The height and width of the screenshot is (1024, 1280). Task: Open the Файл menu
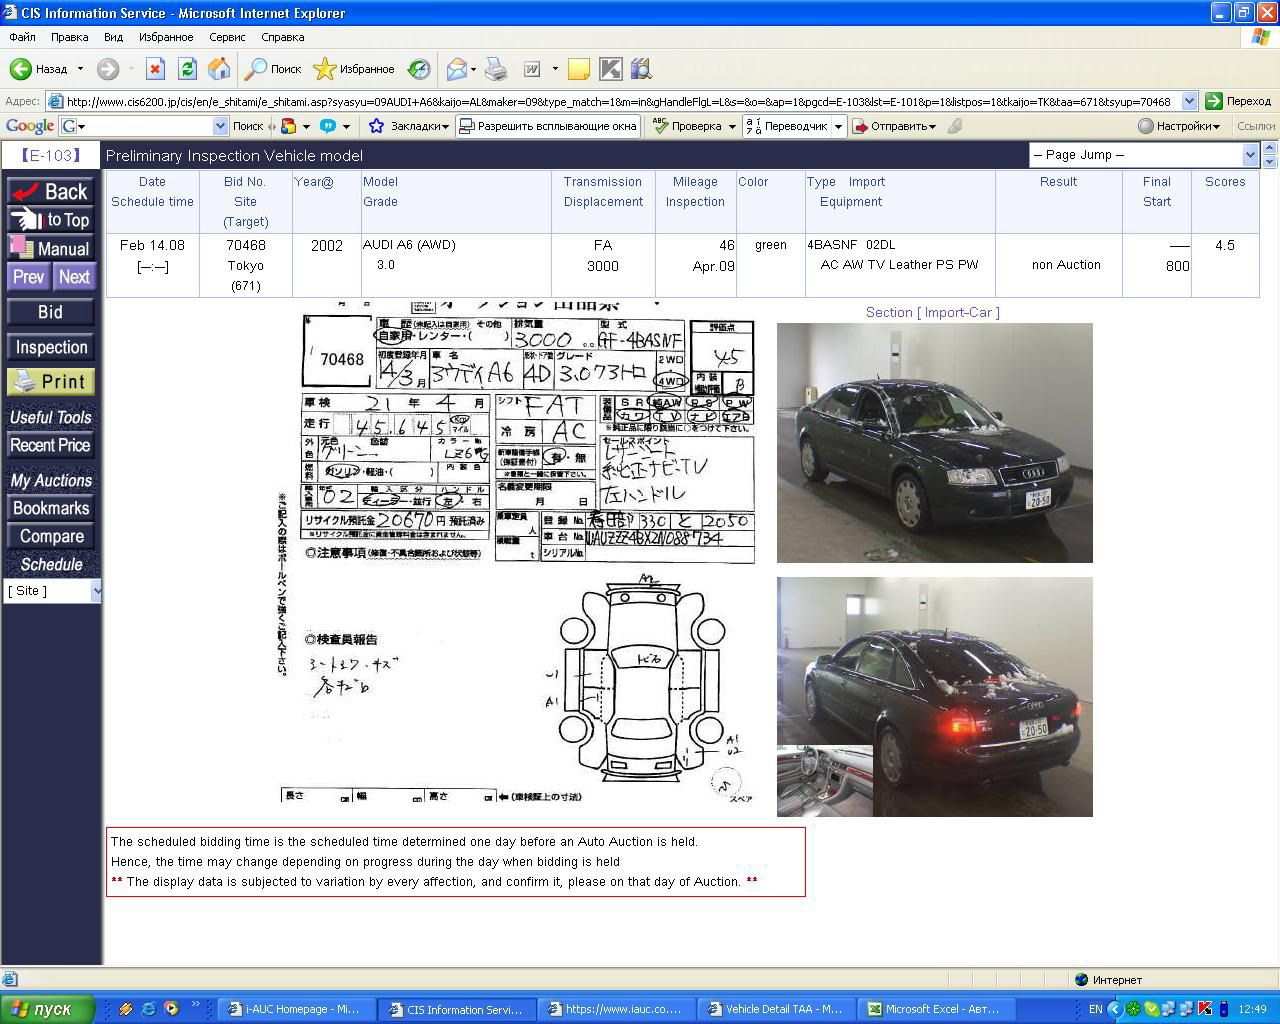pos(22,37)
